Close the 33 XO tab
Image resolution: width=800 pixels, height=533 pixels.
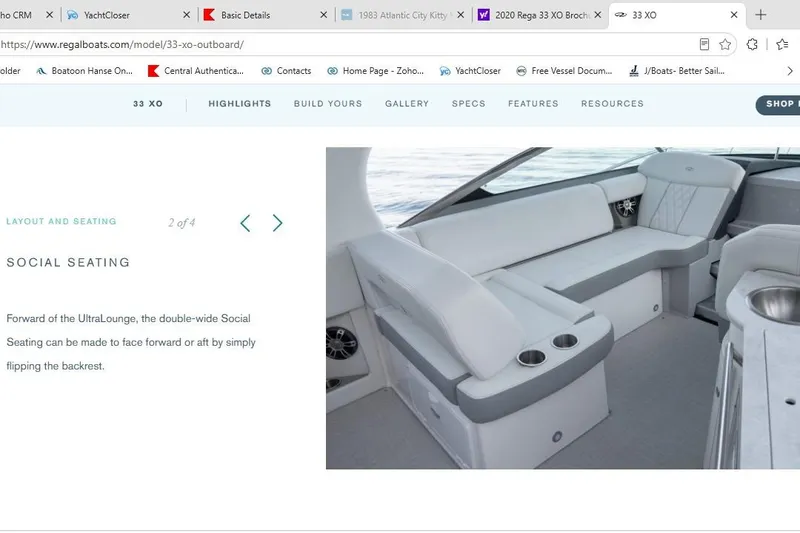tap(734, 15)
